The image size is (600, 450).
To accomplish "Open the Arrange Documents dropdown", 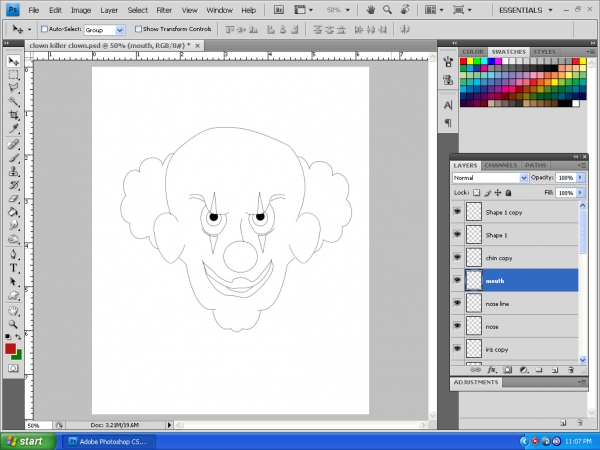I will tap(434, 10).
